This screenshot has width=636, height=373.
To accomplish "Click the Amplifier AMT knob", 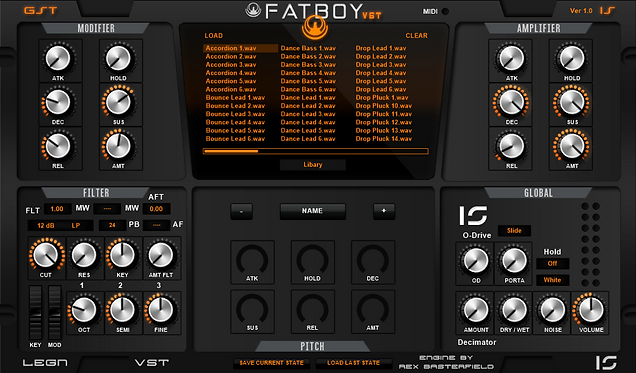I will 572,146.
